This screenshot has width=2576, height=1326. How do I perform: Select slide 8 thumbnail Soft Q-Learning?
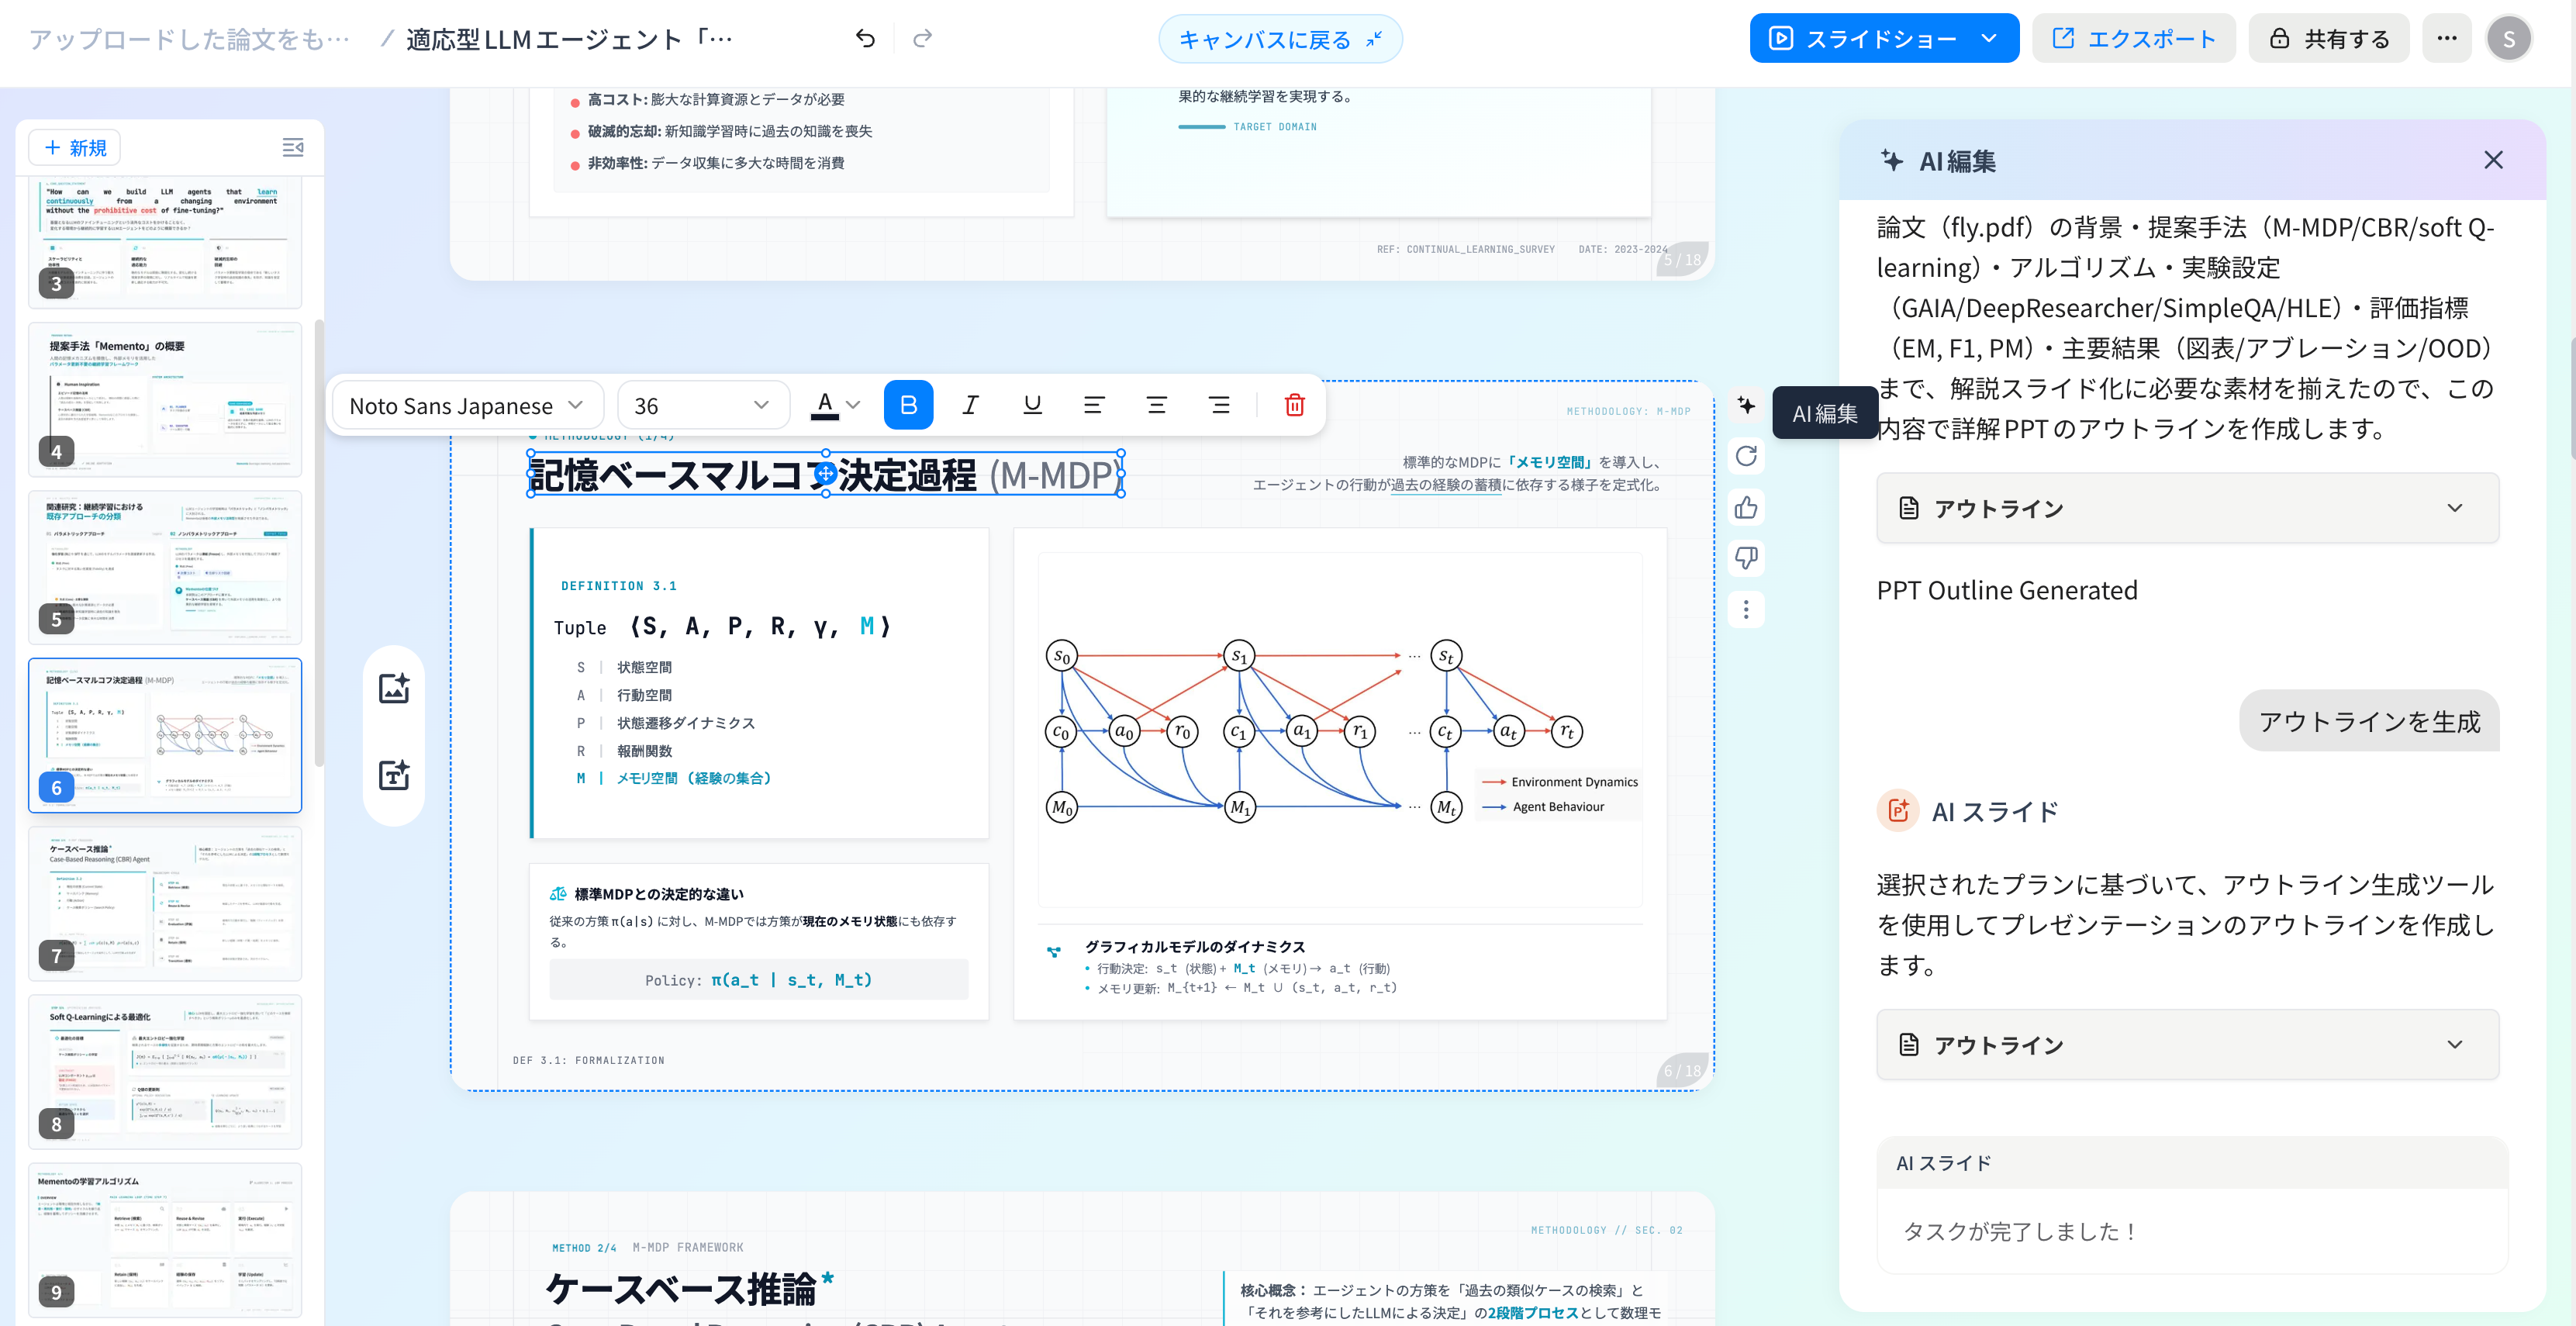coord(165,1072)
